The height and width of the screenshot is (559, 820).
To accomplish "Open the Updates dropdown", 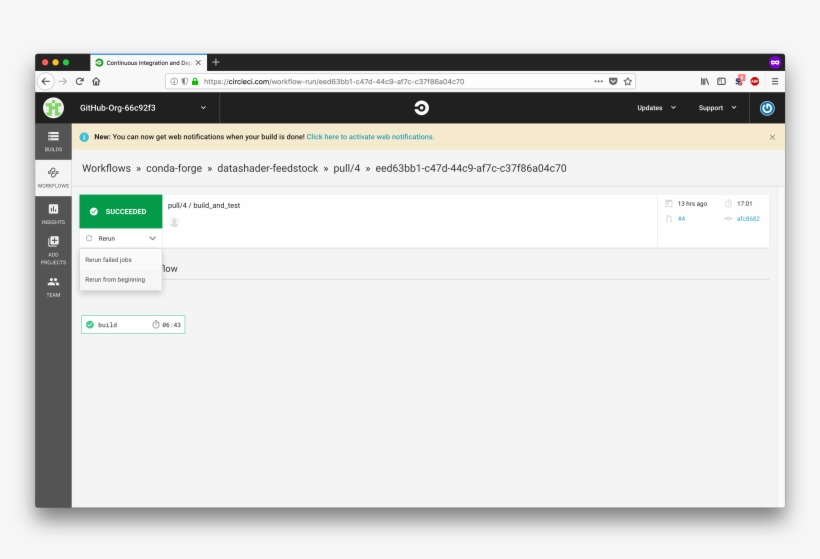I will click(656, 108).
